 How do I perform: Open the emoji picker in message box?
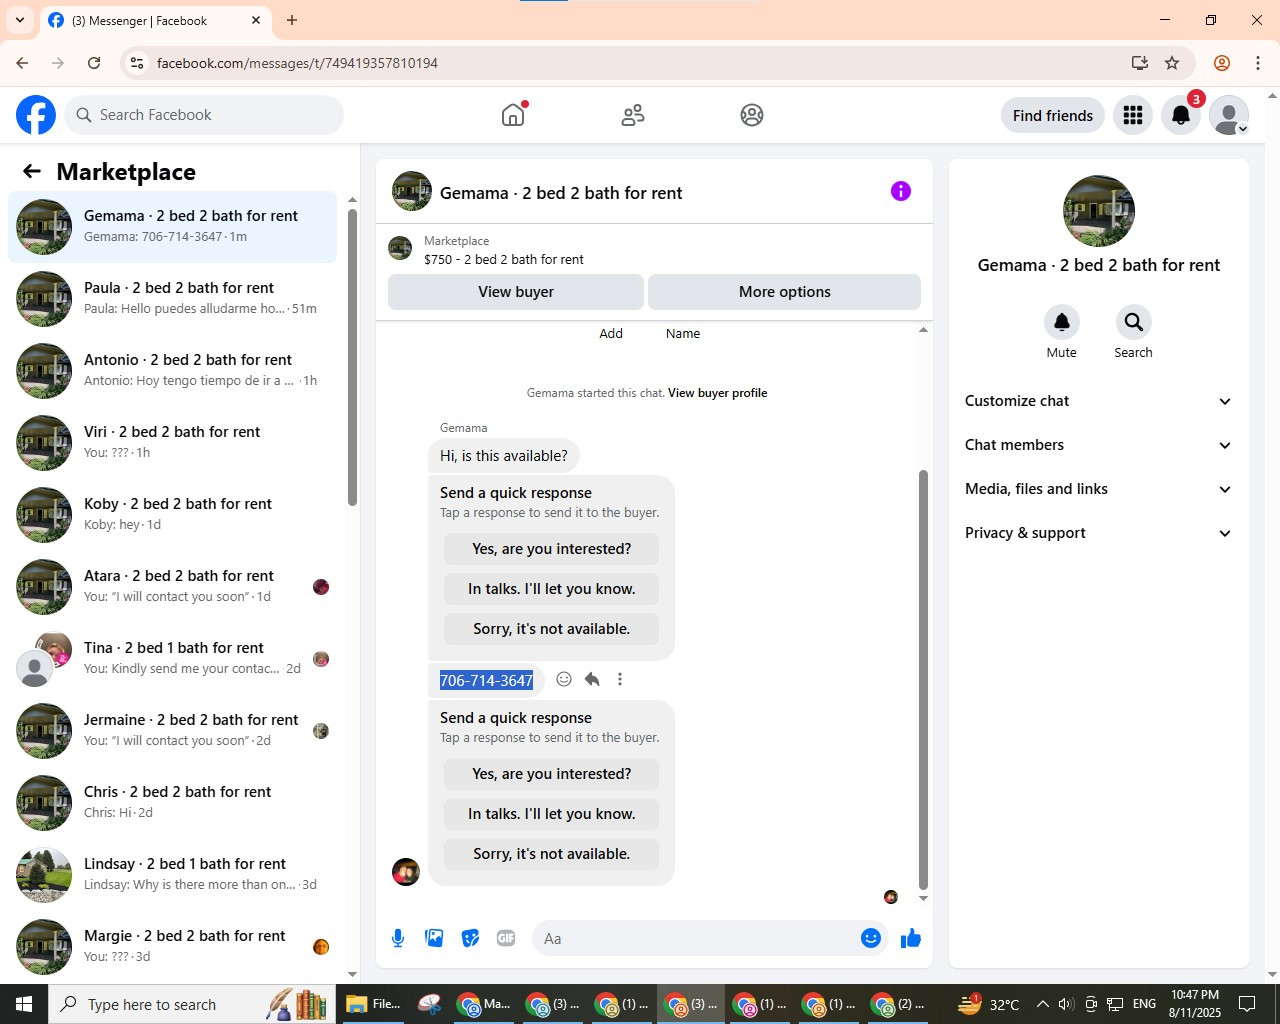click(x=871, y=938)
